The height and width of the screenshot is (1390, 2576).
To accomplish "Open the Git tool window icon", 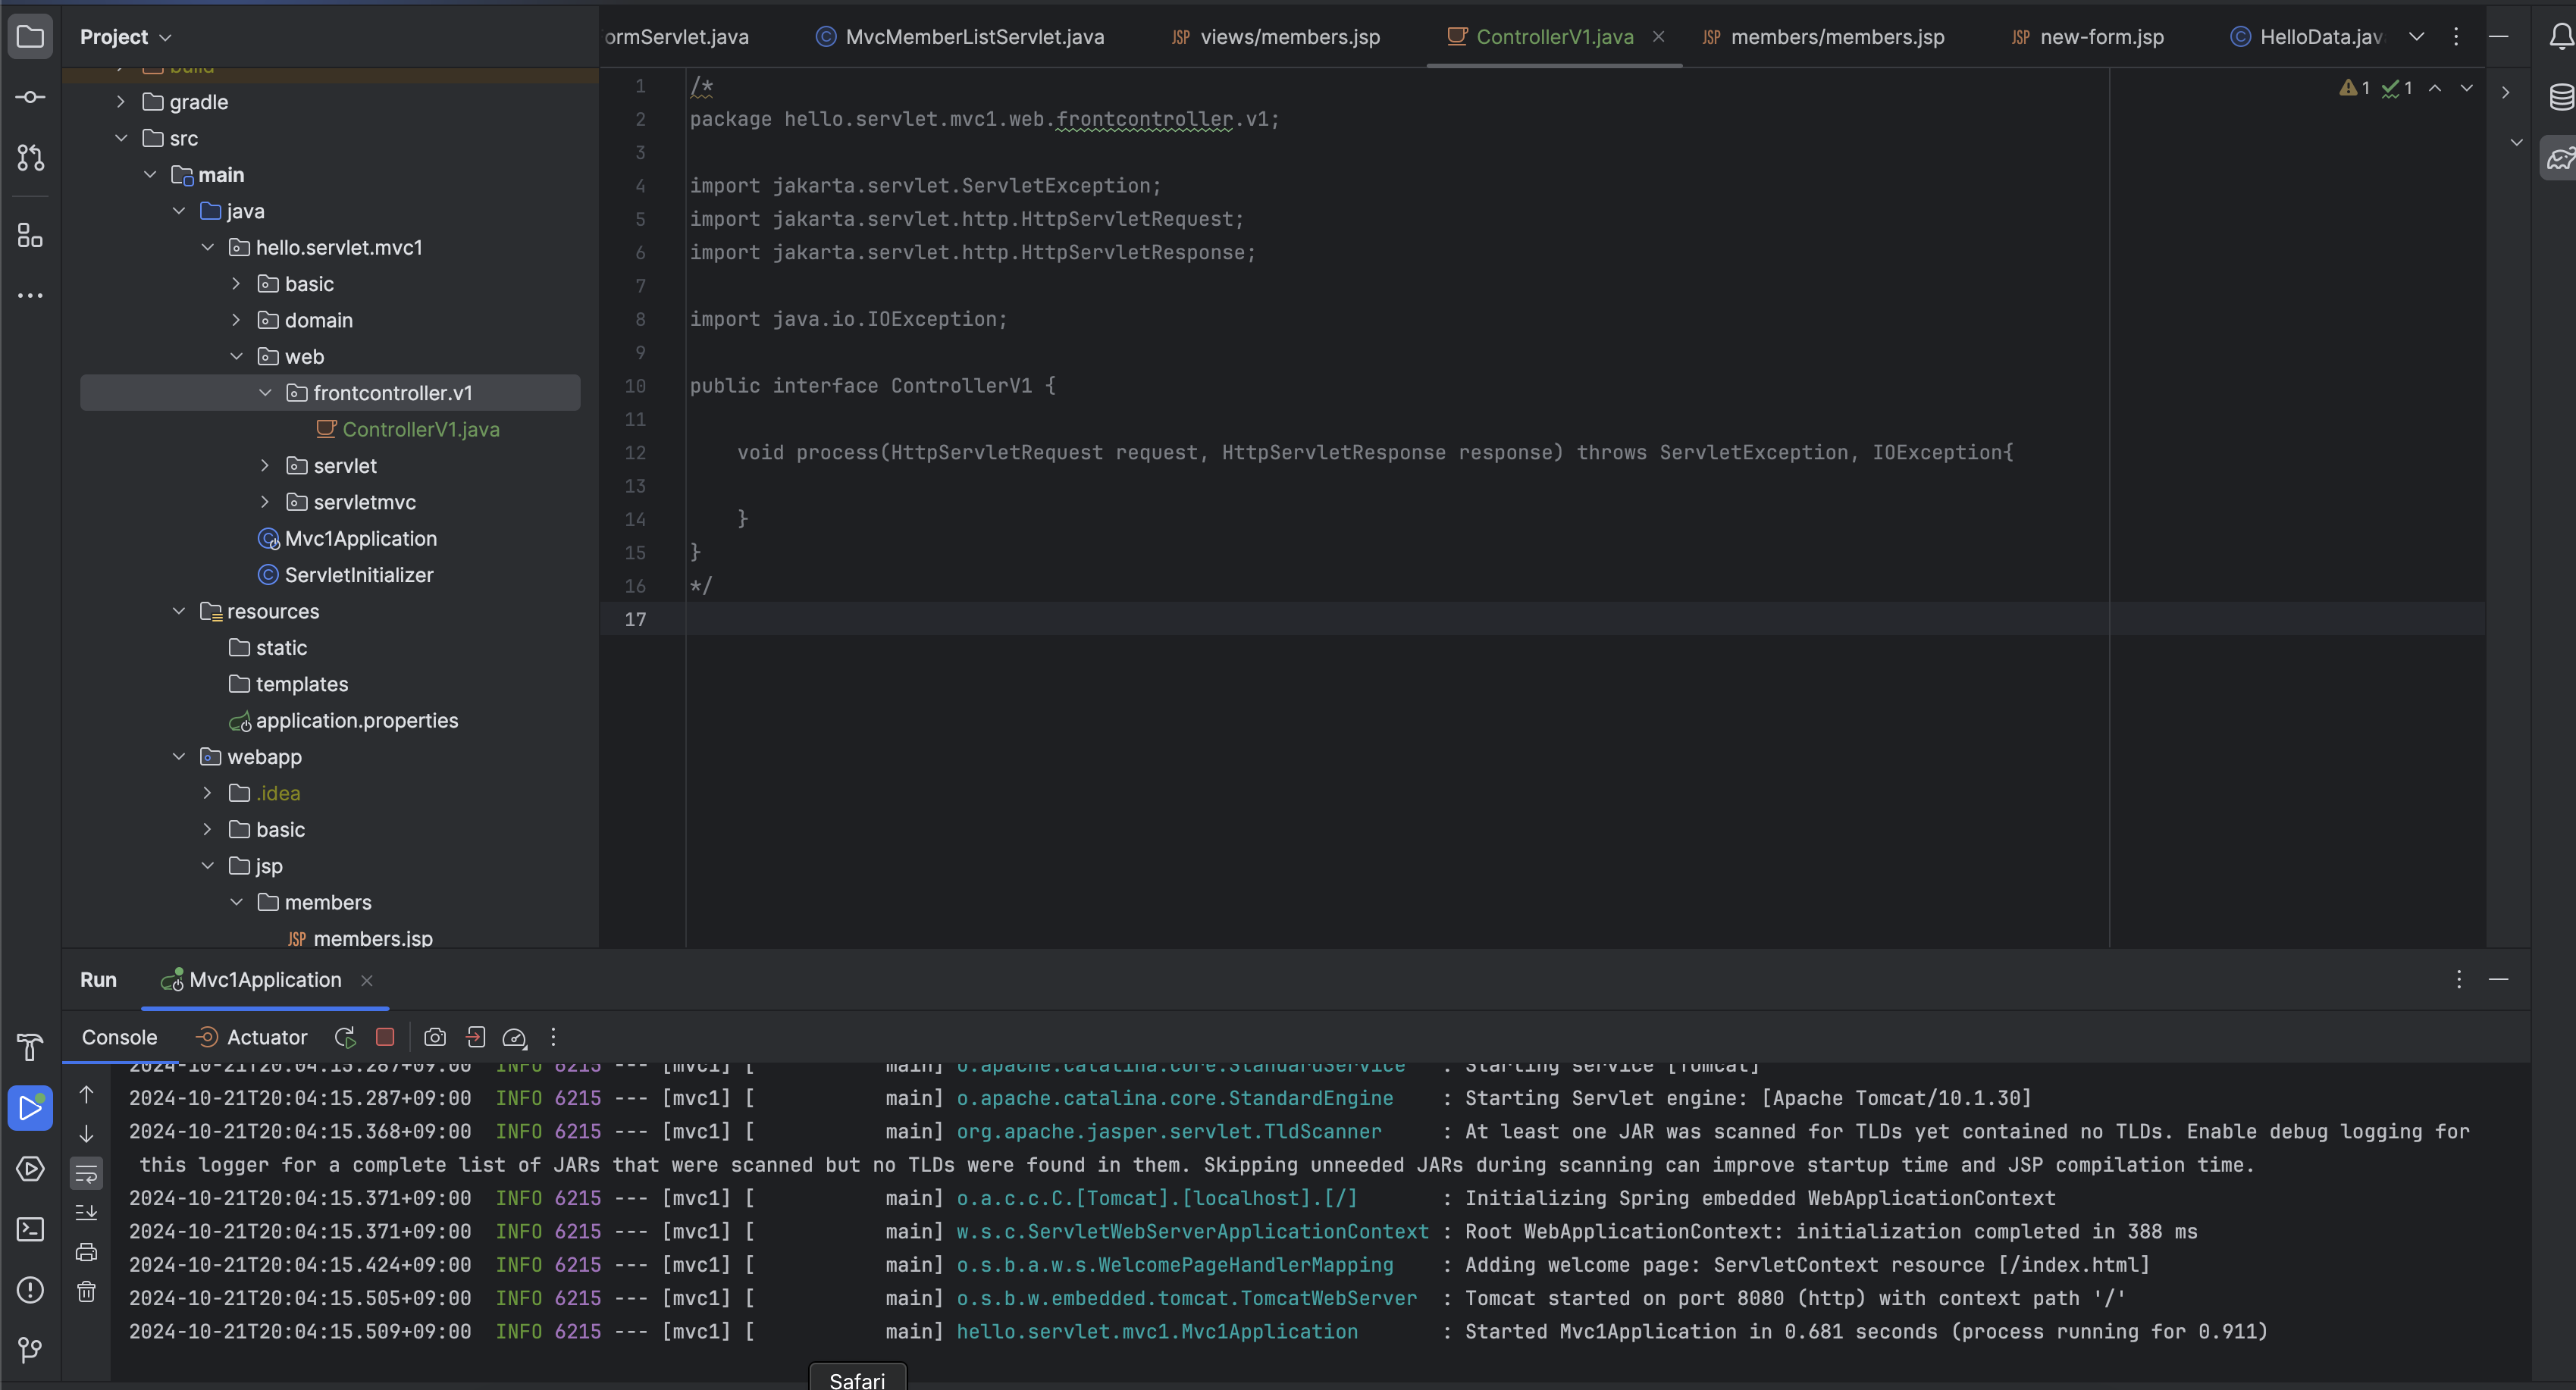I will tap(30, 1350).
